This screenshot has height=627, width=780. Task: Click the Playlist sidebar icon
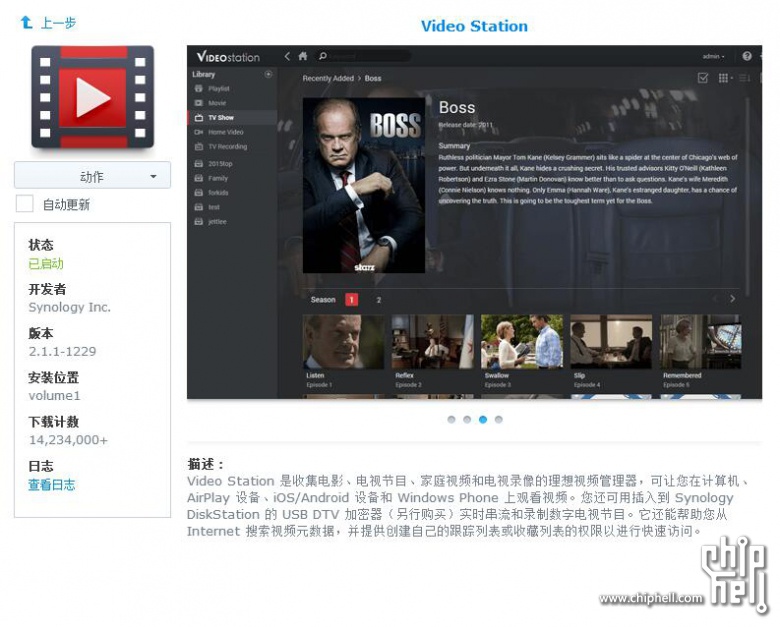[x=198, y=89]
